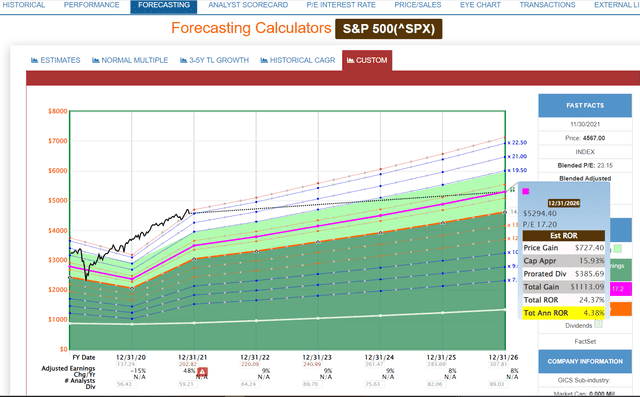Click the FactSet label in the sidebar
Viewport: 640px width, 397px height.
click(585, 342)
